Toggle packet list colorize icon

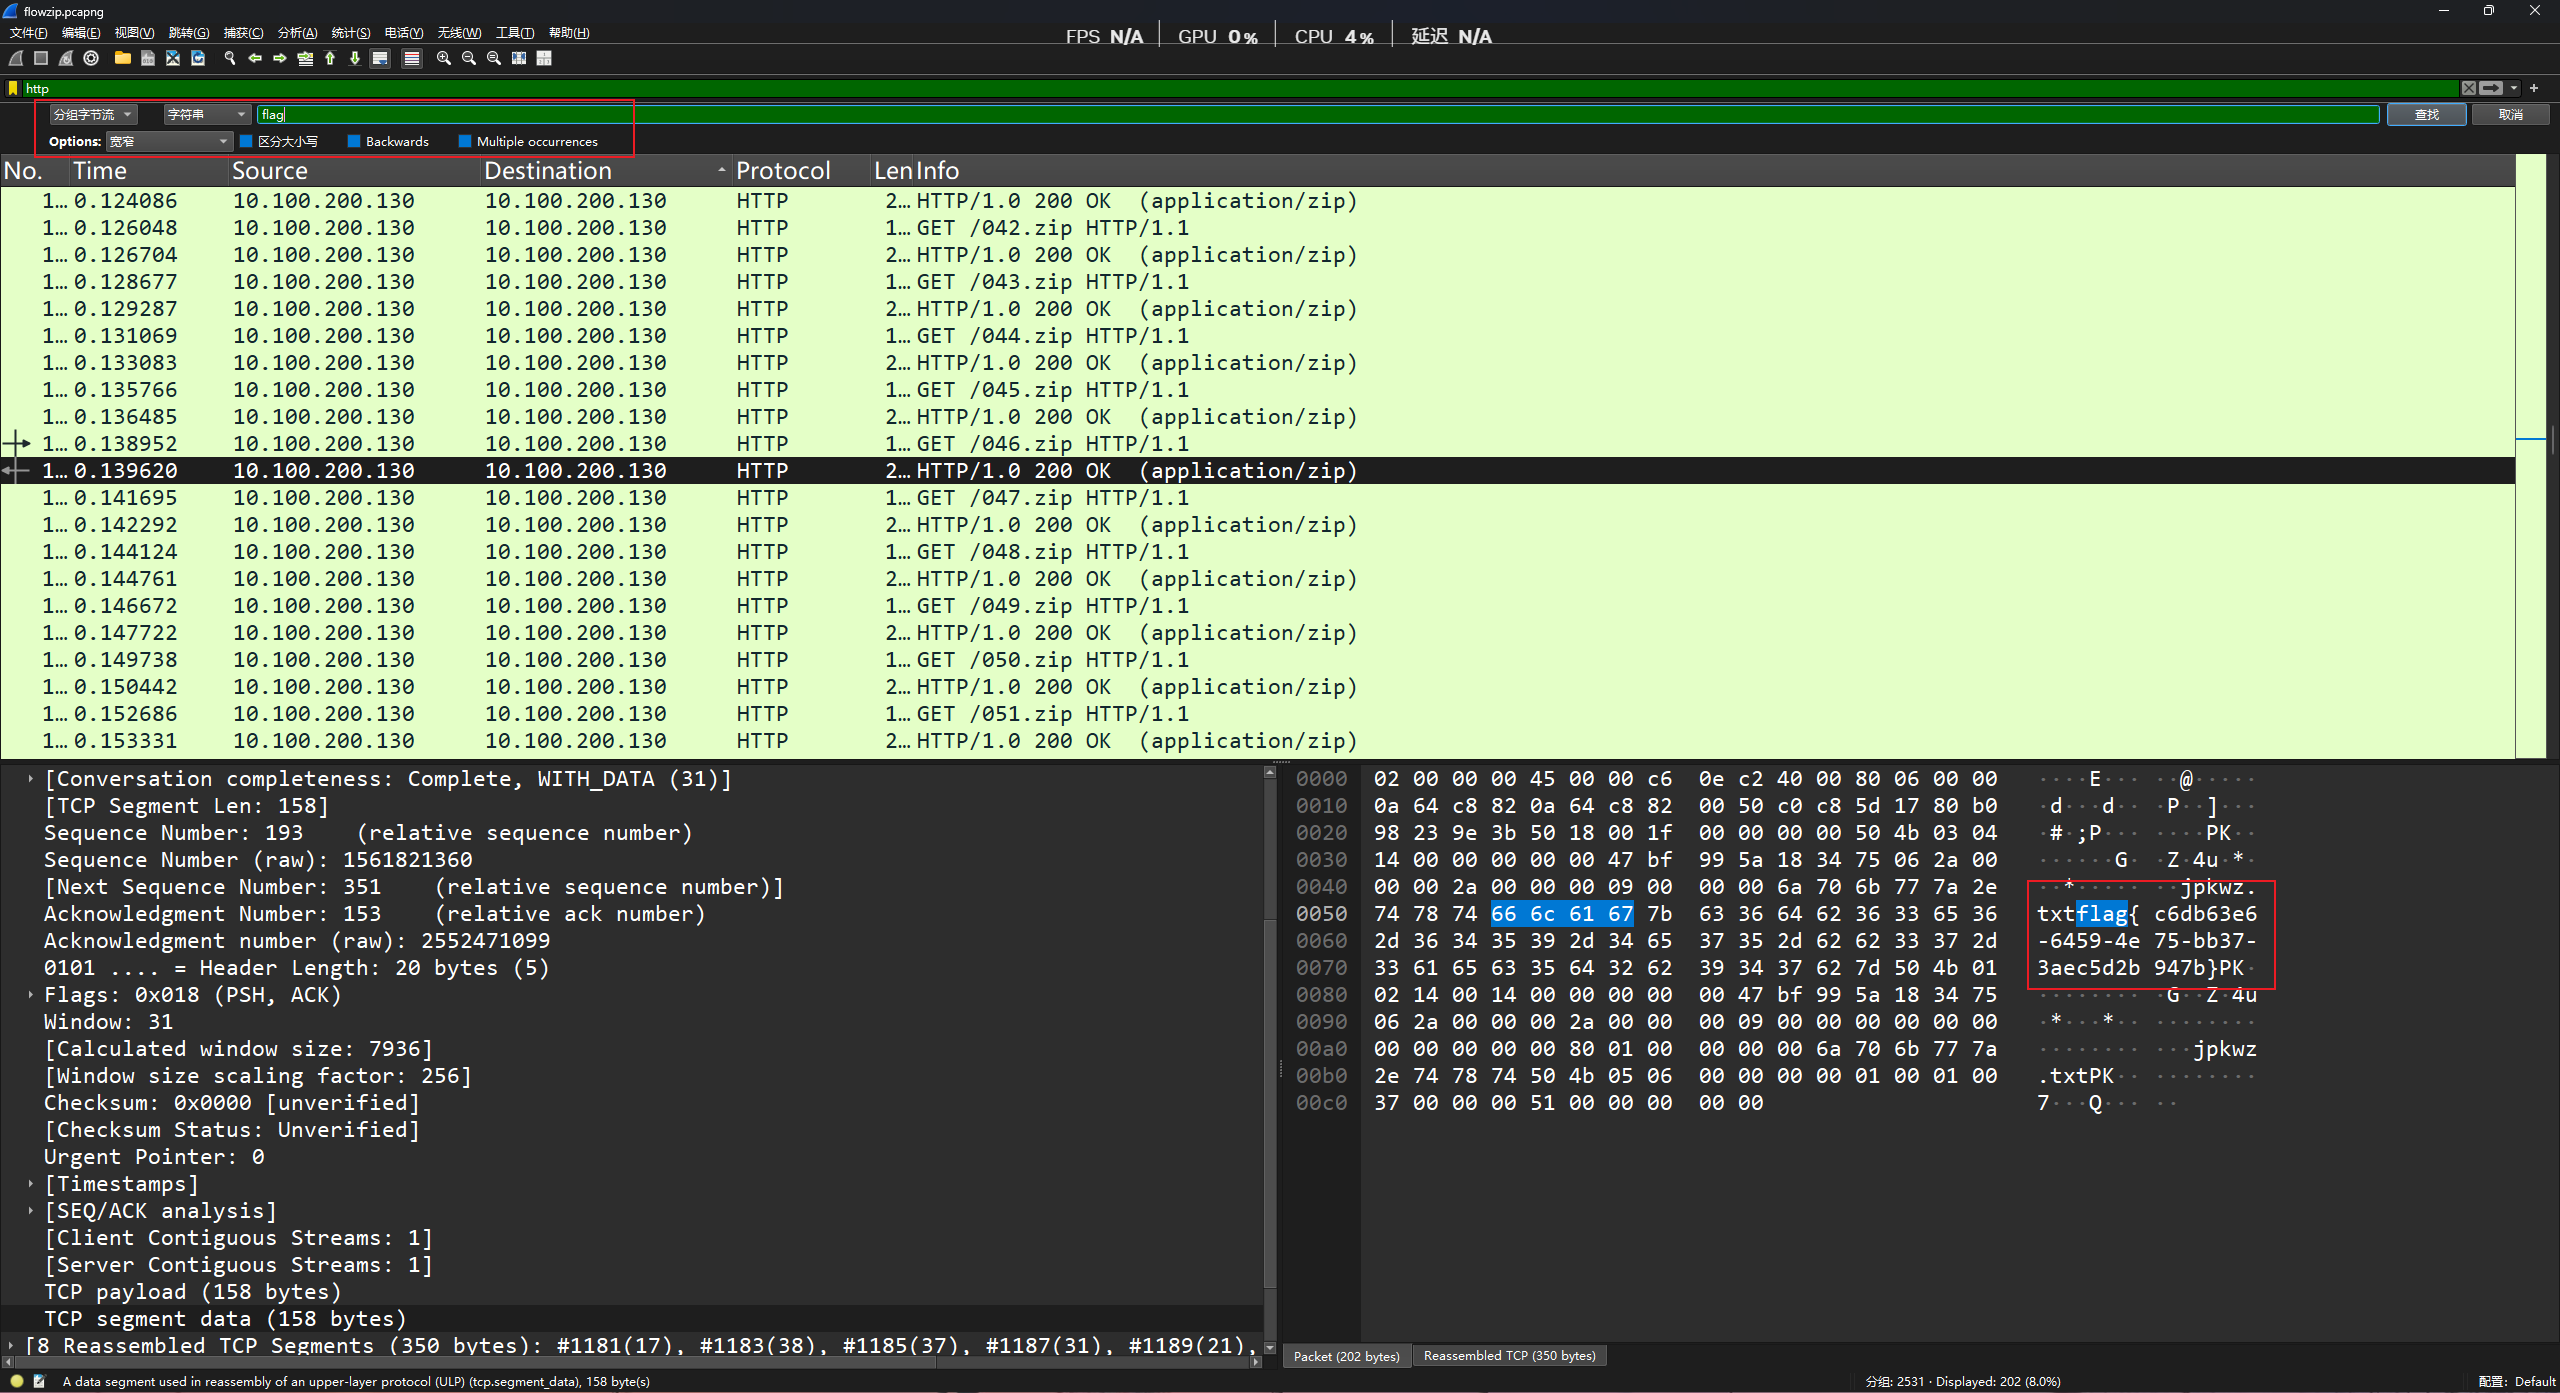coord(411,58)
